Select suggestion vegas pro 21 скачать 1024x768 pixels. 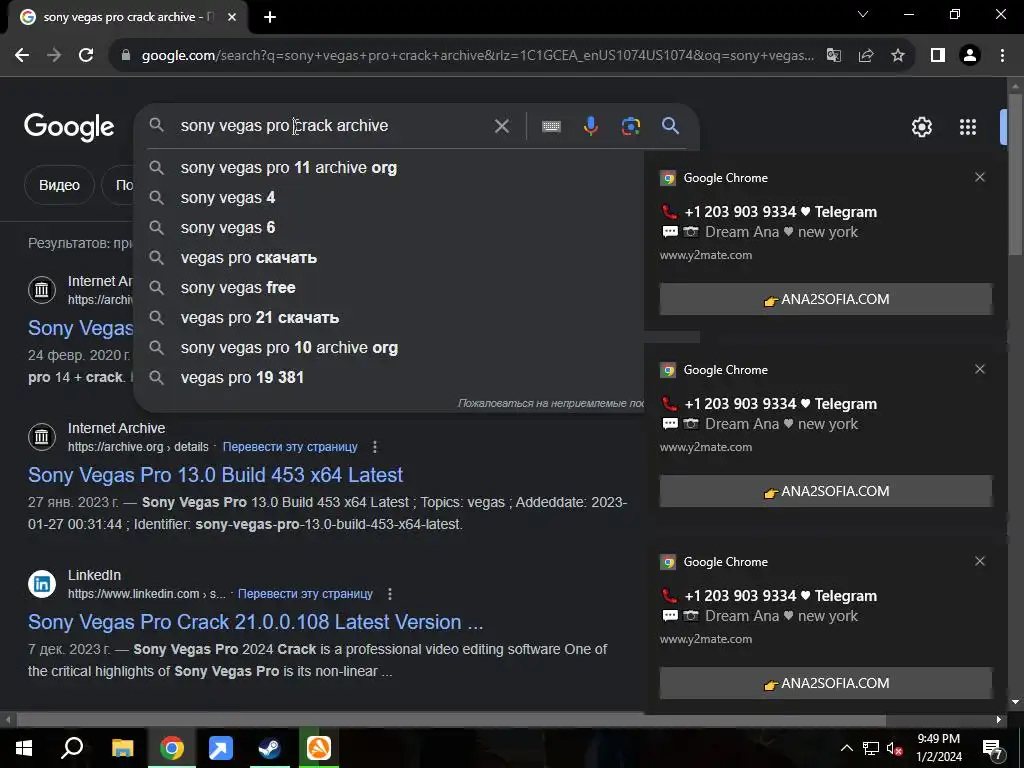tap(389, 318)
